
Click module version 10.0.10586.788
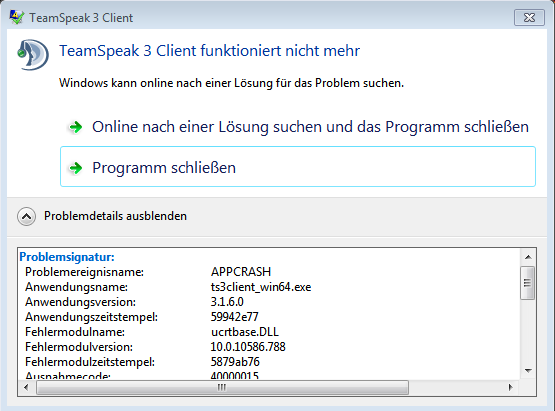pyautogui.click(x=248, y=347)
